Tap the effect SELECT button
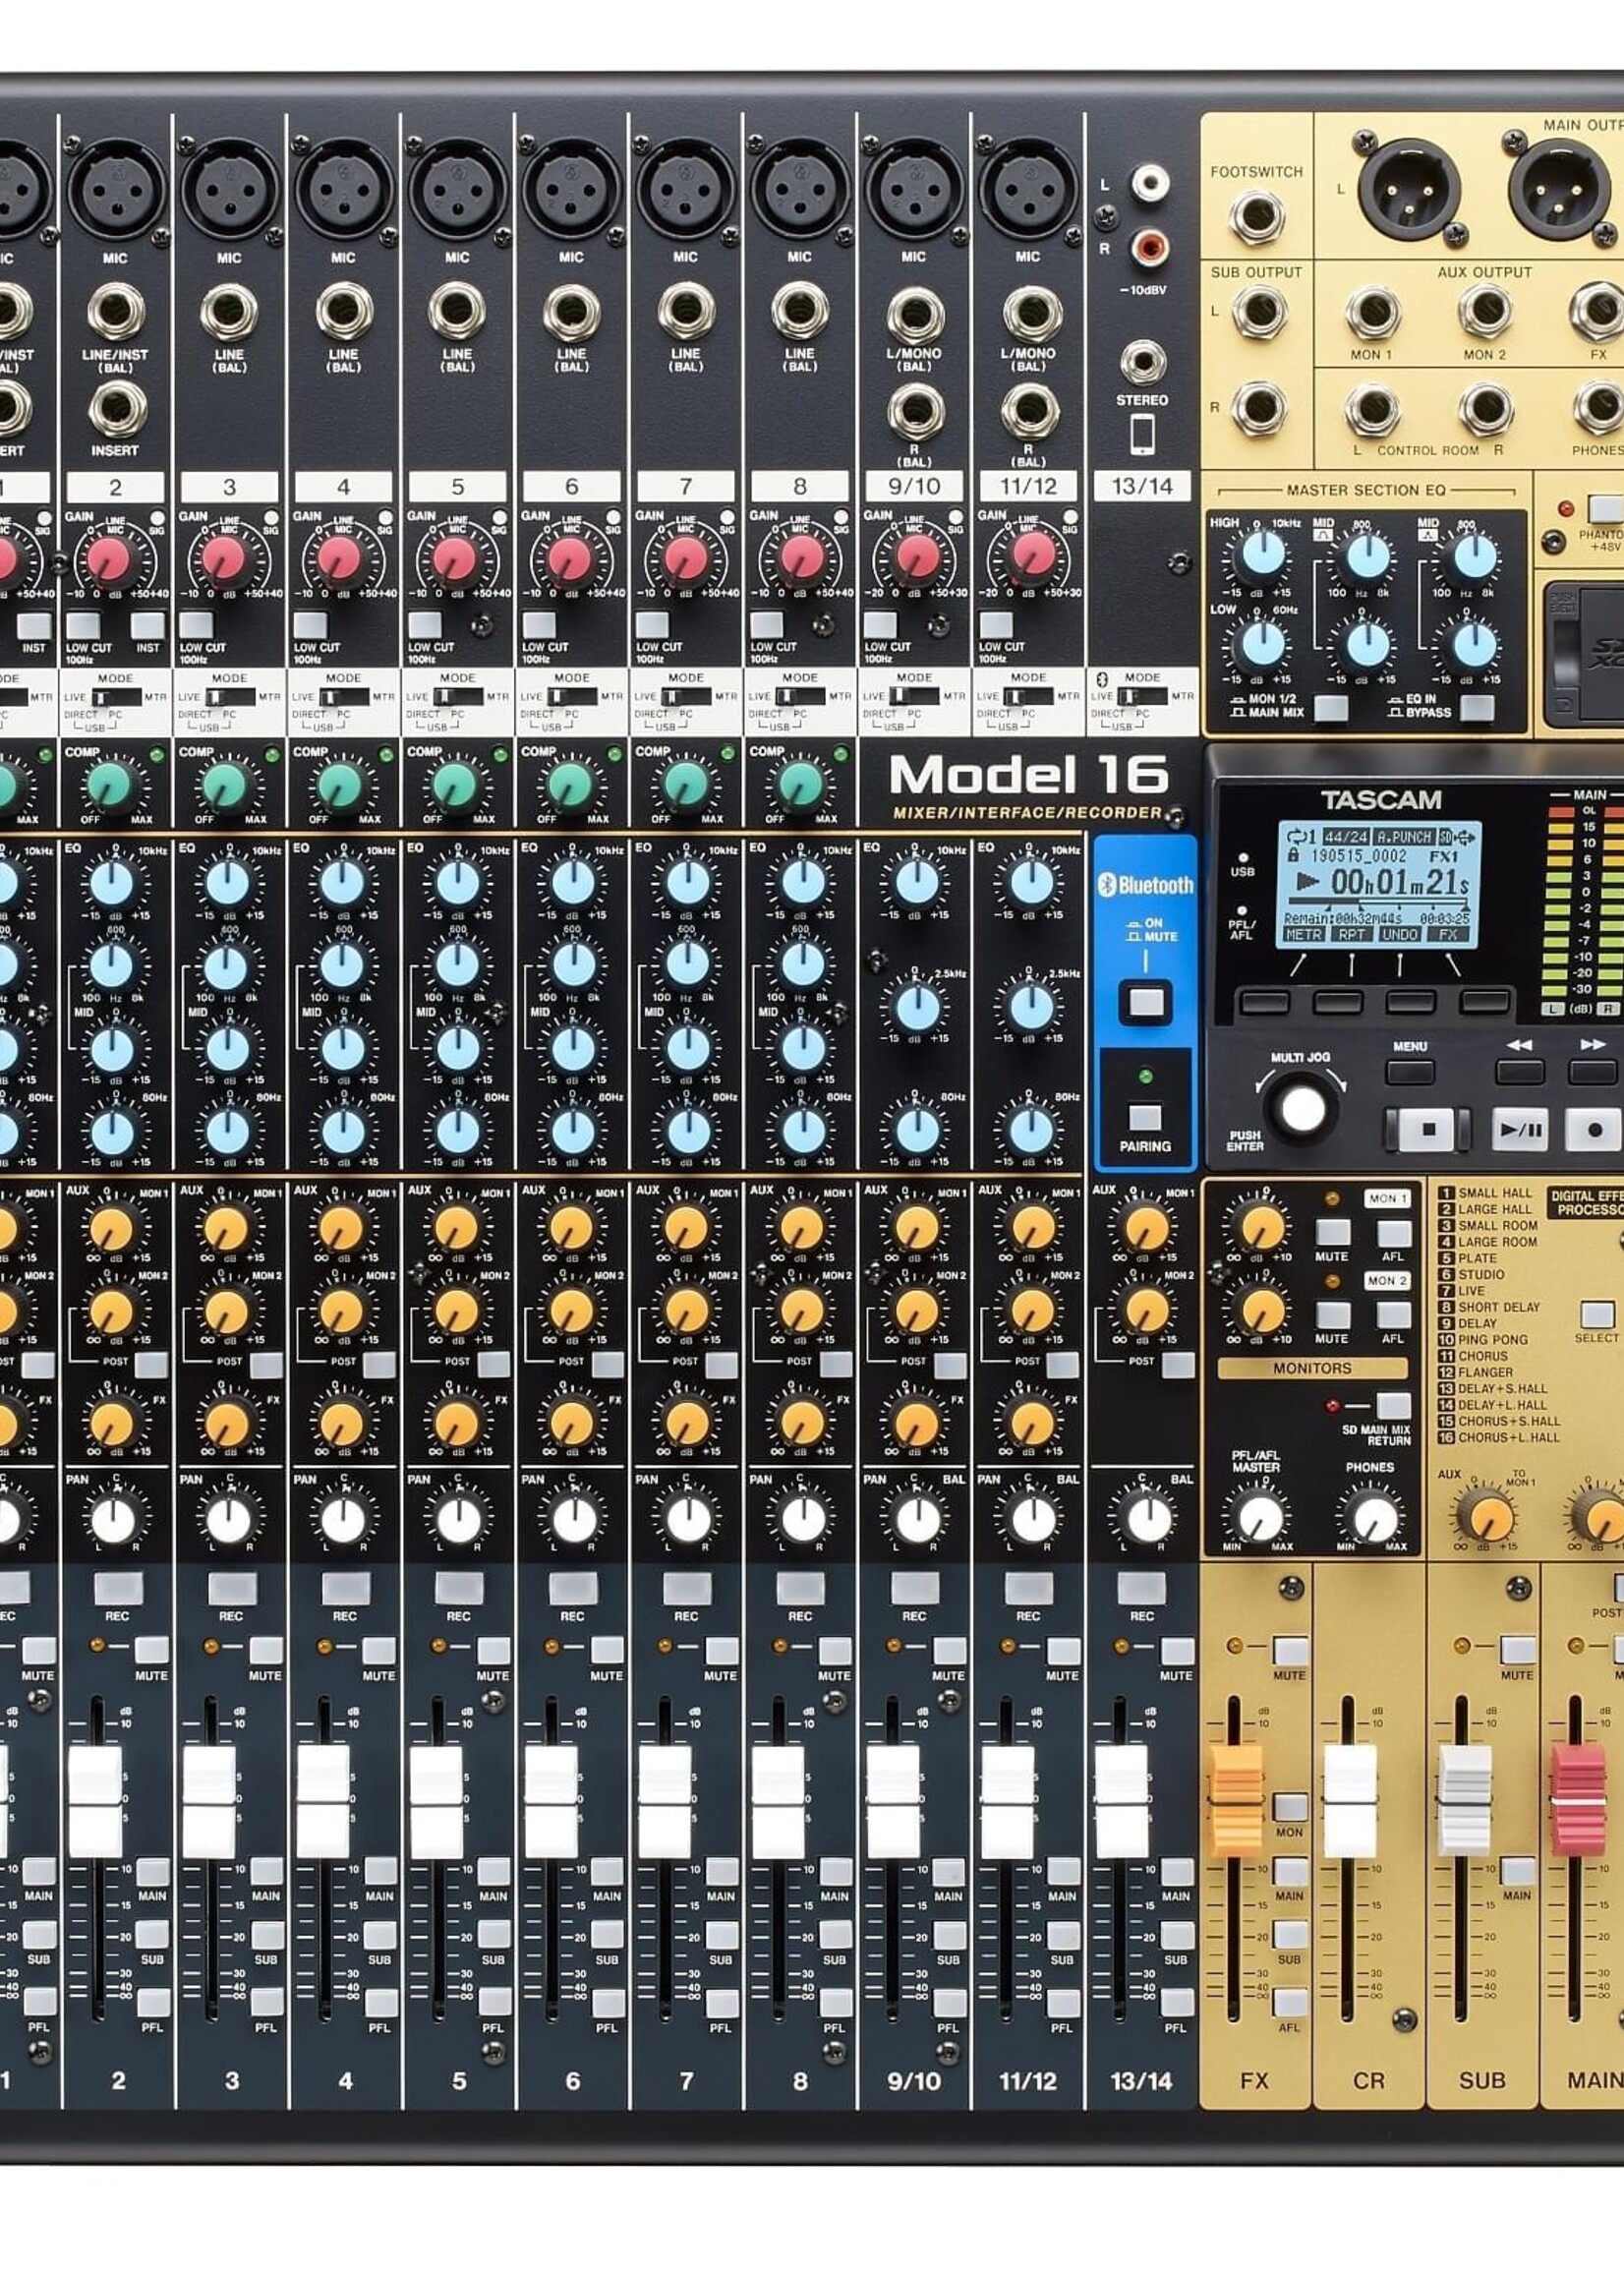Screen dimensions: 1624x2274 click(1597, 1313)
